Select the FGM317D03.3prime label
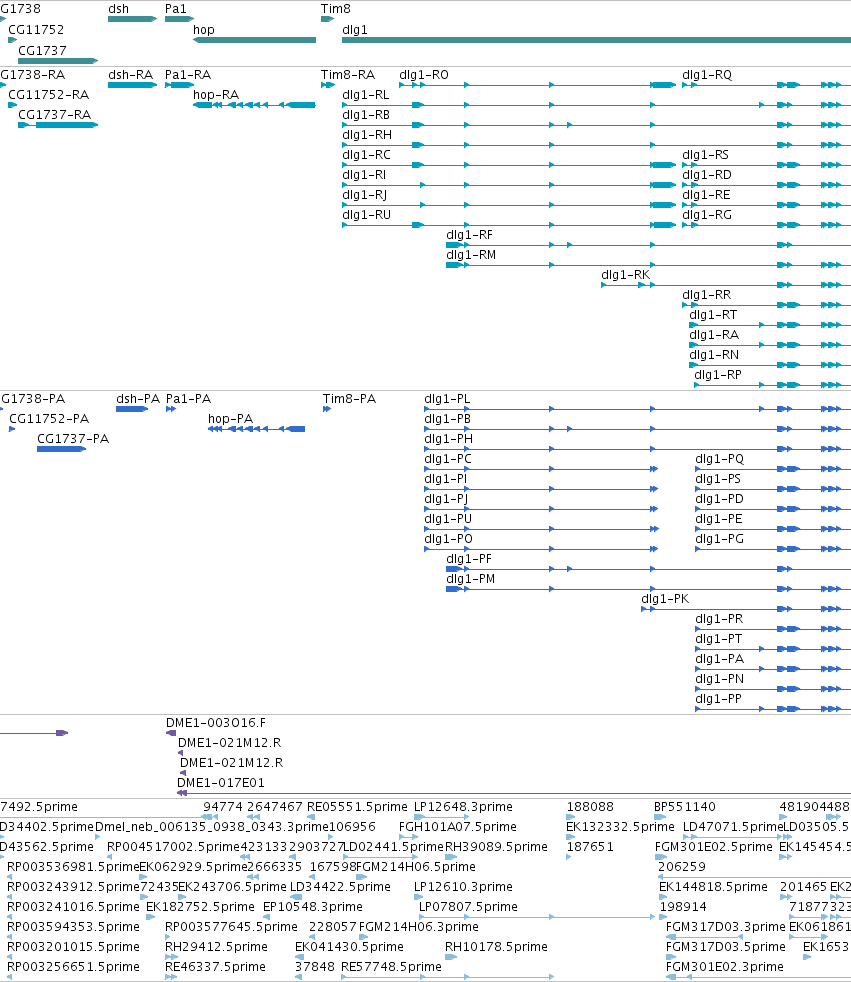This screenshot has height=982, width=851. (x=725, y=928)
